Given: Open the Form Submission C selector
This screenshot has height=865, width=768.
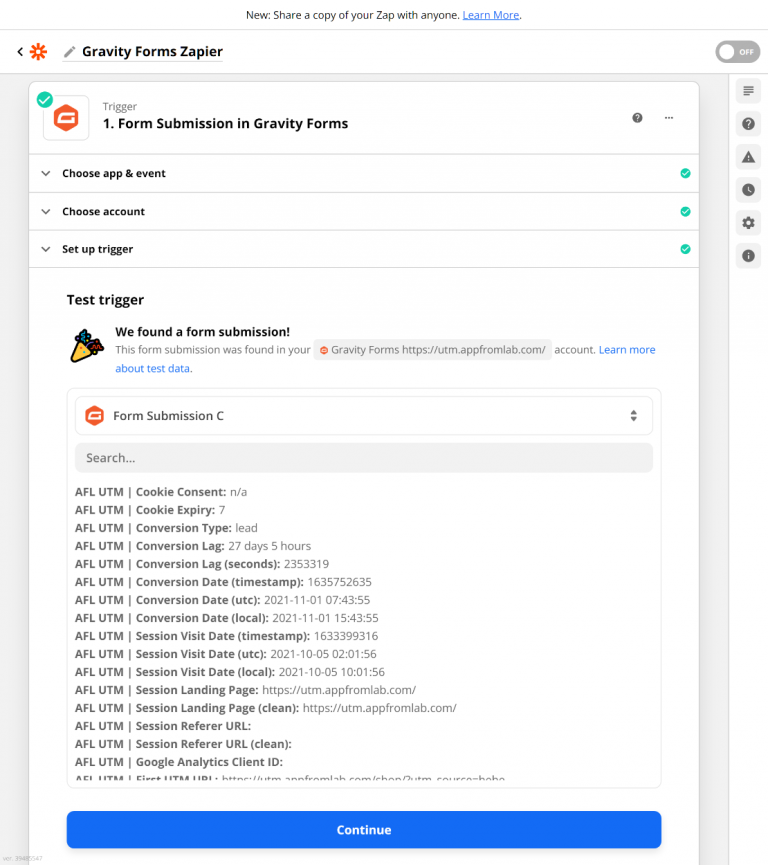Looking at the screenshot, I should 364,415.
